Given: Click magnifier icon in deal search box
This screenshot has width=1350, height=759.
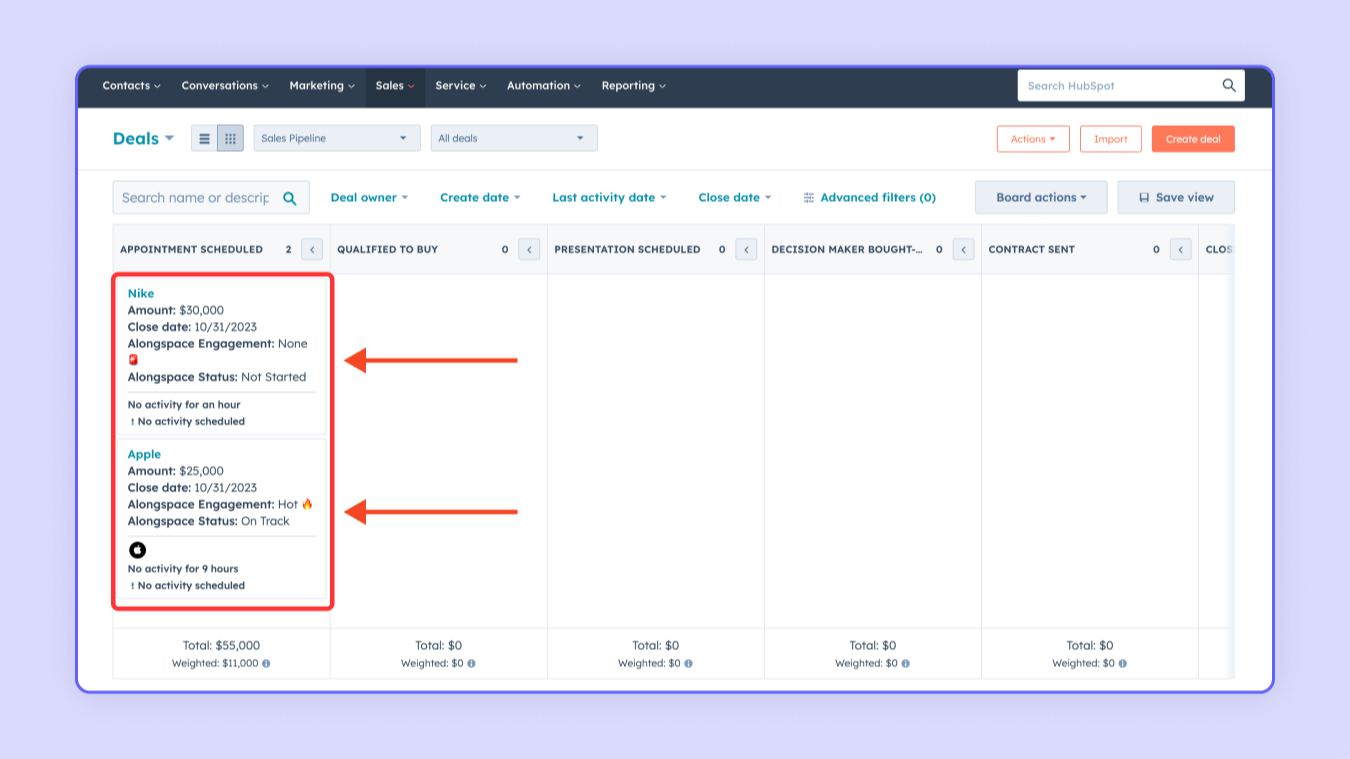Looking at the screenshot, I should 290,198.
